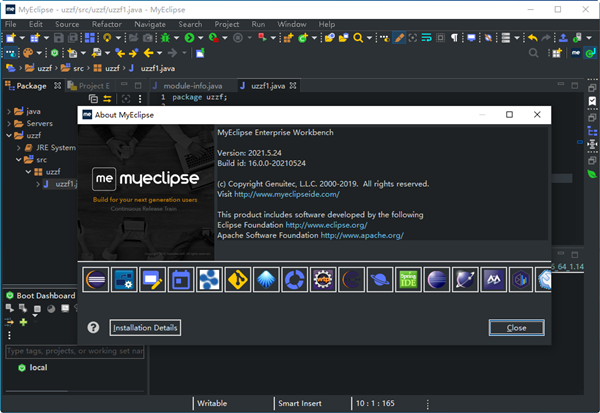Open the Run button dropdown arrow
The height and width of the screenshot is (413, 600).
pyautogui.click(x=200, y=38)
